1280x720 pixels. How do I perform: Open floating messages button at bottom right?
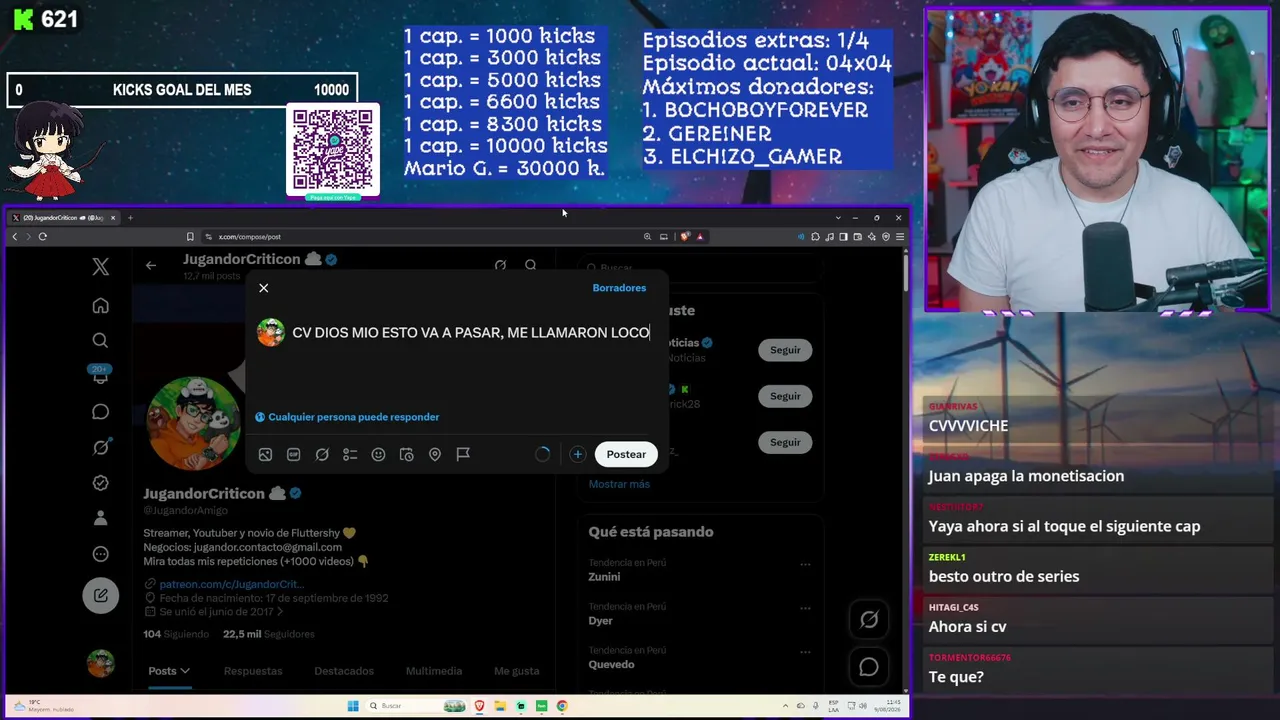pyautogui.click(x=869, y=667)
